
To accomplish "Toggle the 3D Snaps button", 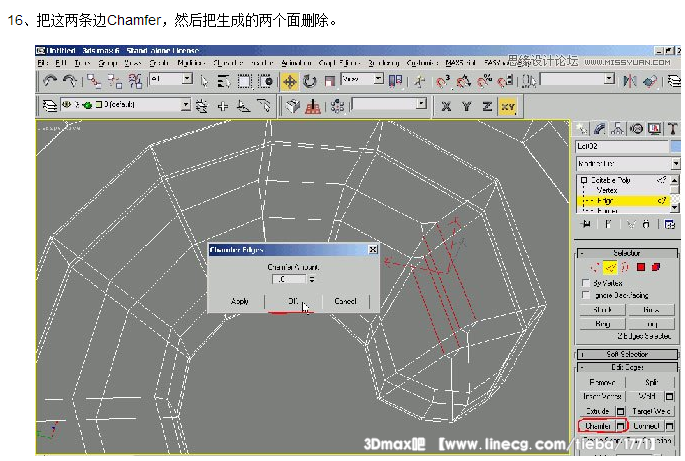I will coord(443,81).
